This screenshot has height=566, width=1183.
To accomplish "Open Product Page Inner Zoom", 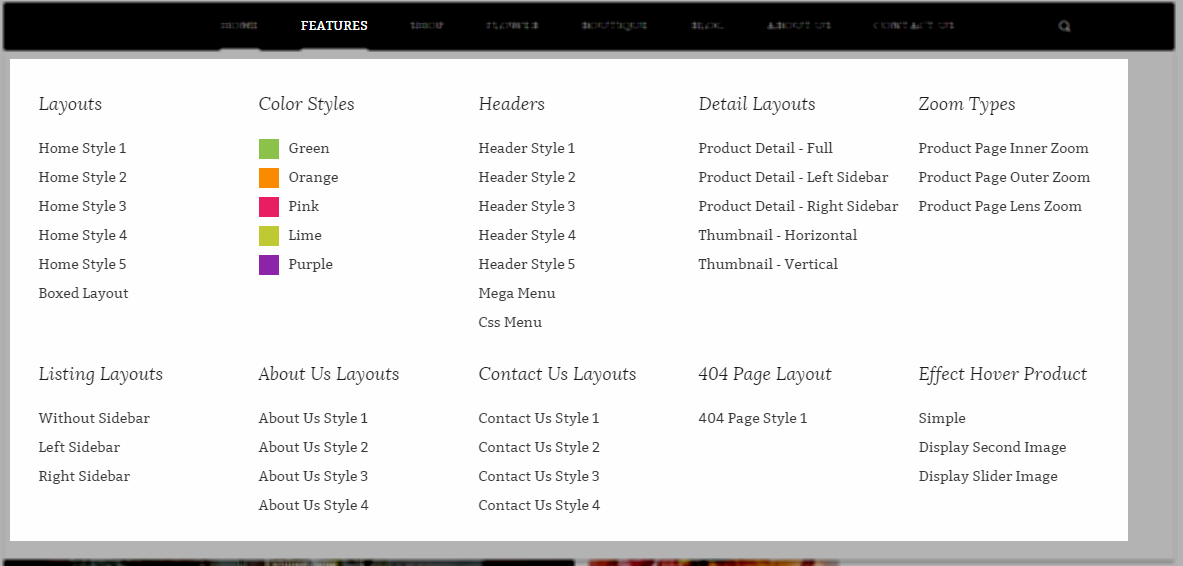I will [1003, 148].
